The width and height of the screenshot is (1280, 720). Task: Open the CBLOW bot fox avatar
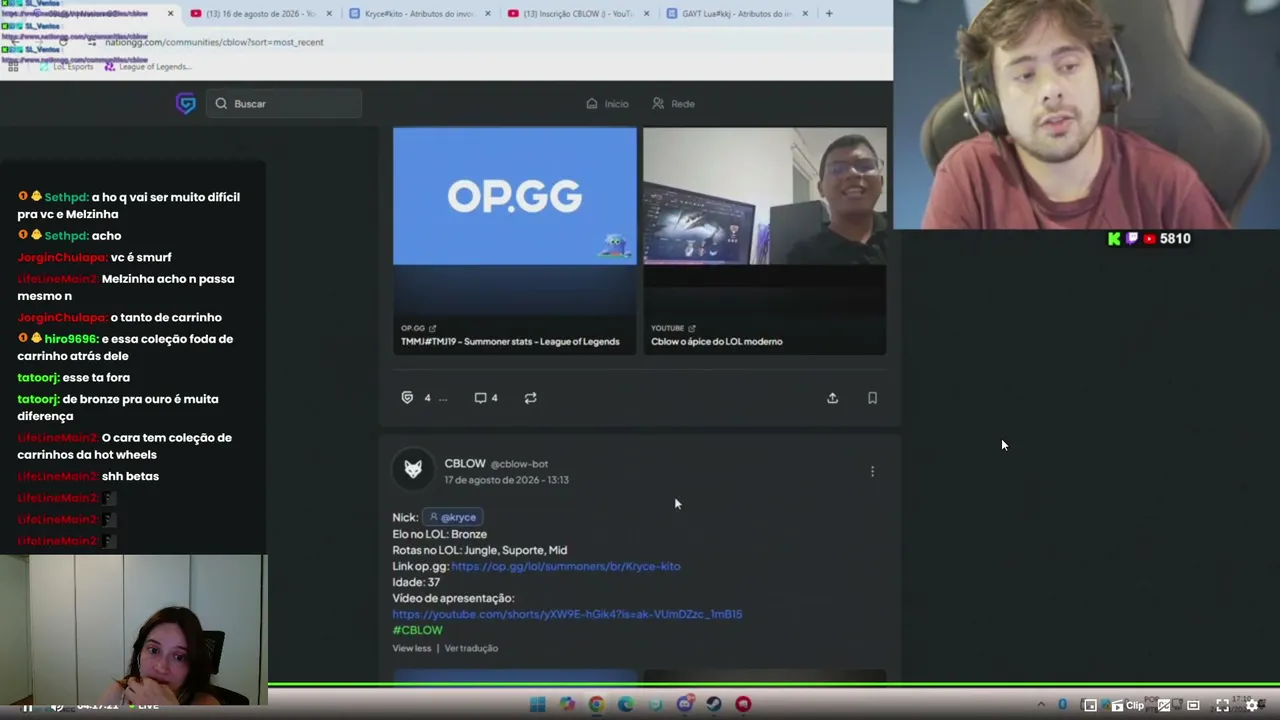tap(413, 470)
